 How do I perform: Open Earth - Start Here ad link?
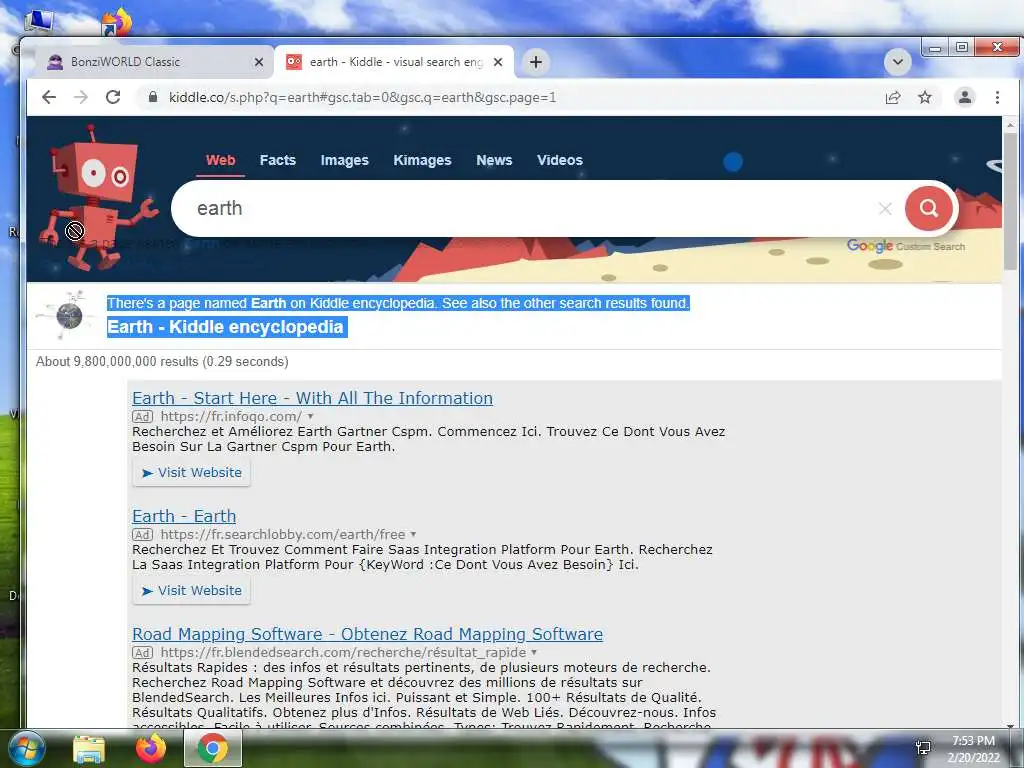tap(312, 398)
